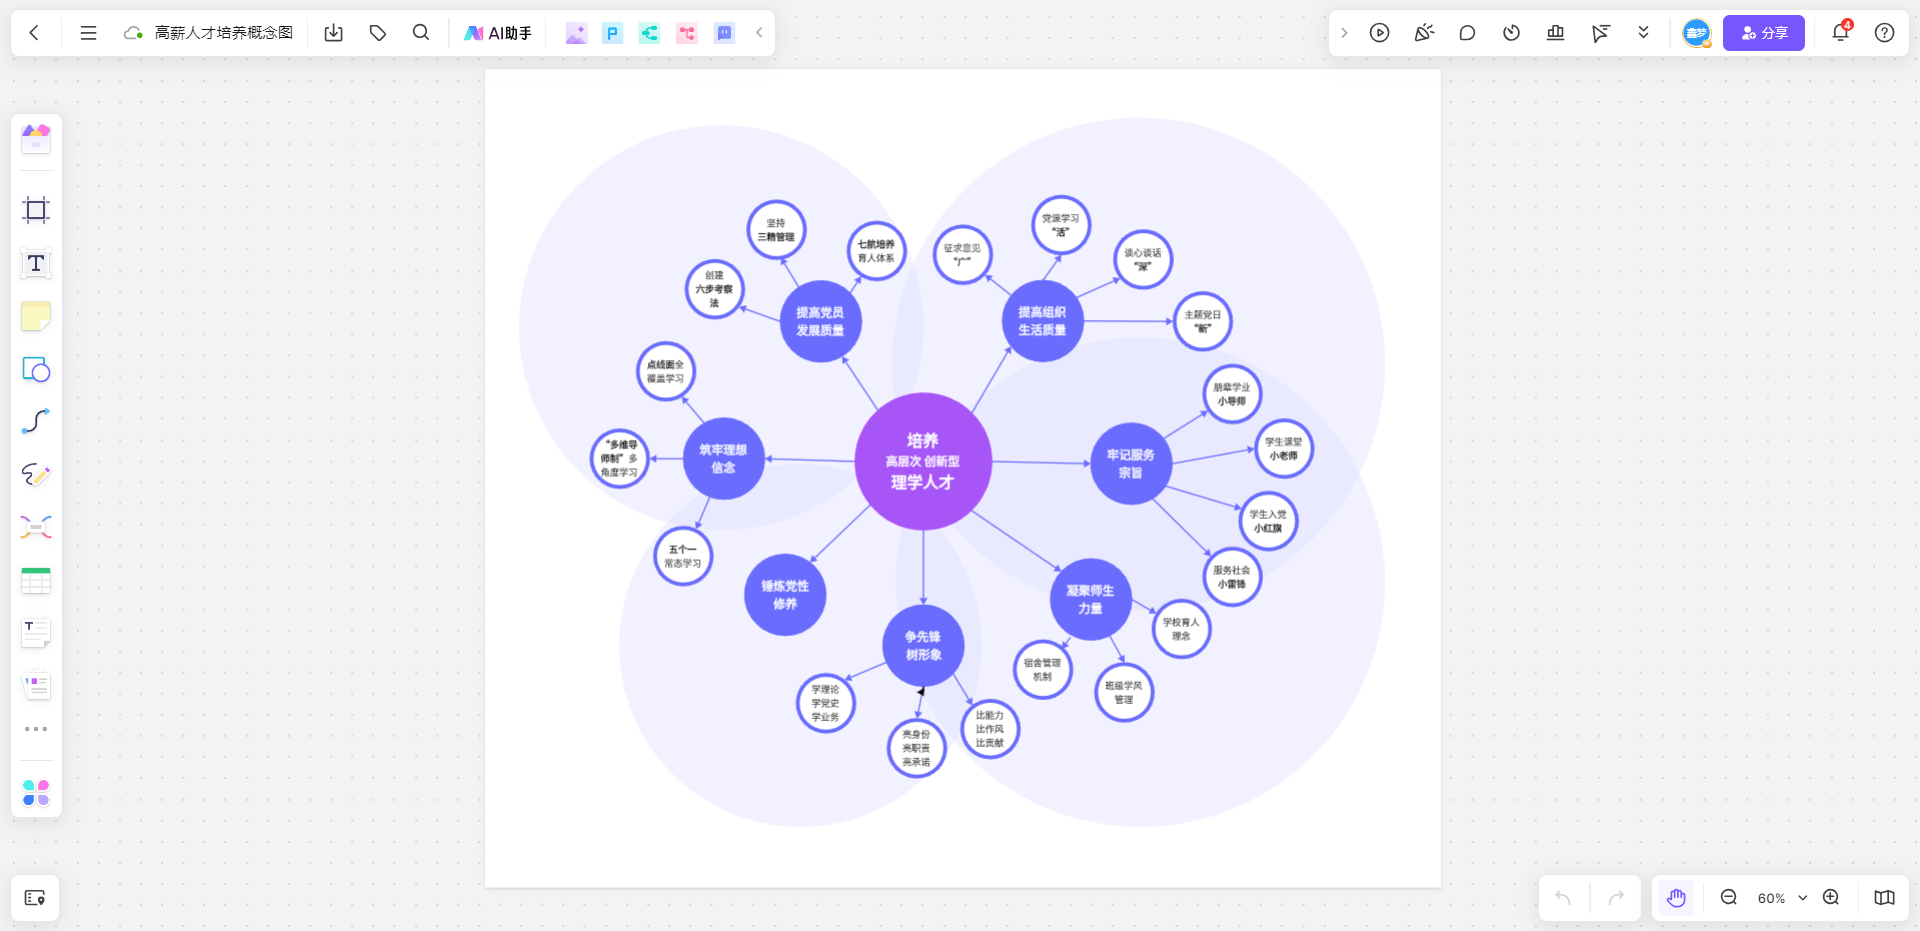Select the 服务社会小雷锋 bubble
The width and height of the screenshot is (1920, 931).
click(x=1232, y=577)
